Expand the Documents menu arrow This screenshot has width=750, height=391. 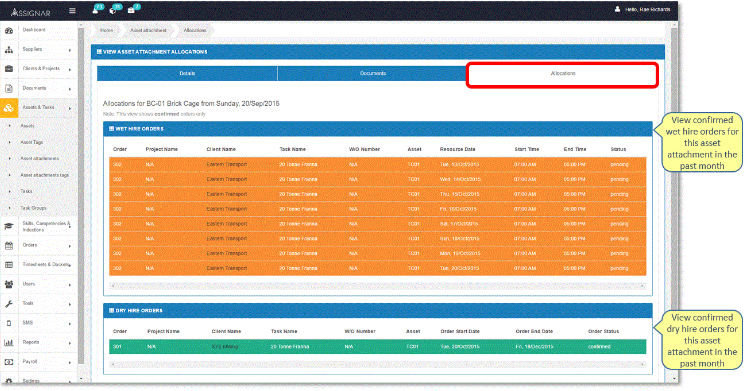pos(70,89)
